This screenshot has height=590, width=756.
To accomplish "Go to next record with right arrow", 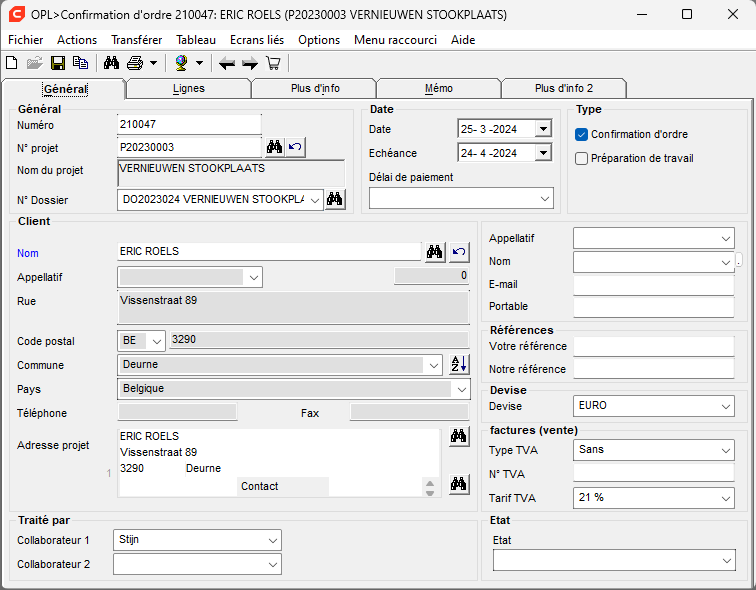I will pyautogui.click(x=250, y=63).
